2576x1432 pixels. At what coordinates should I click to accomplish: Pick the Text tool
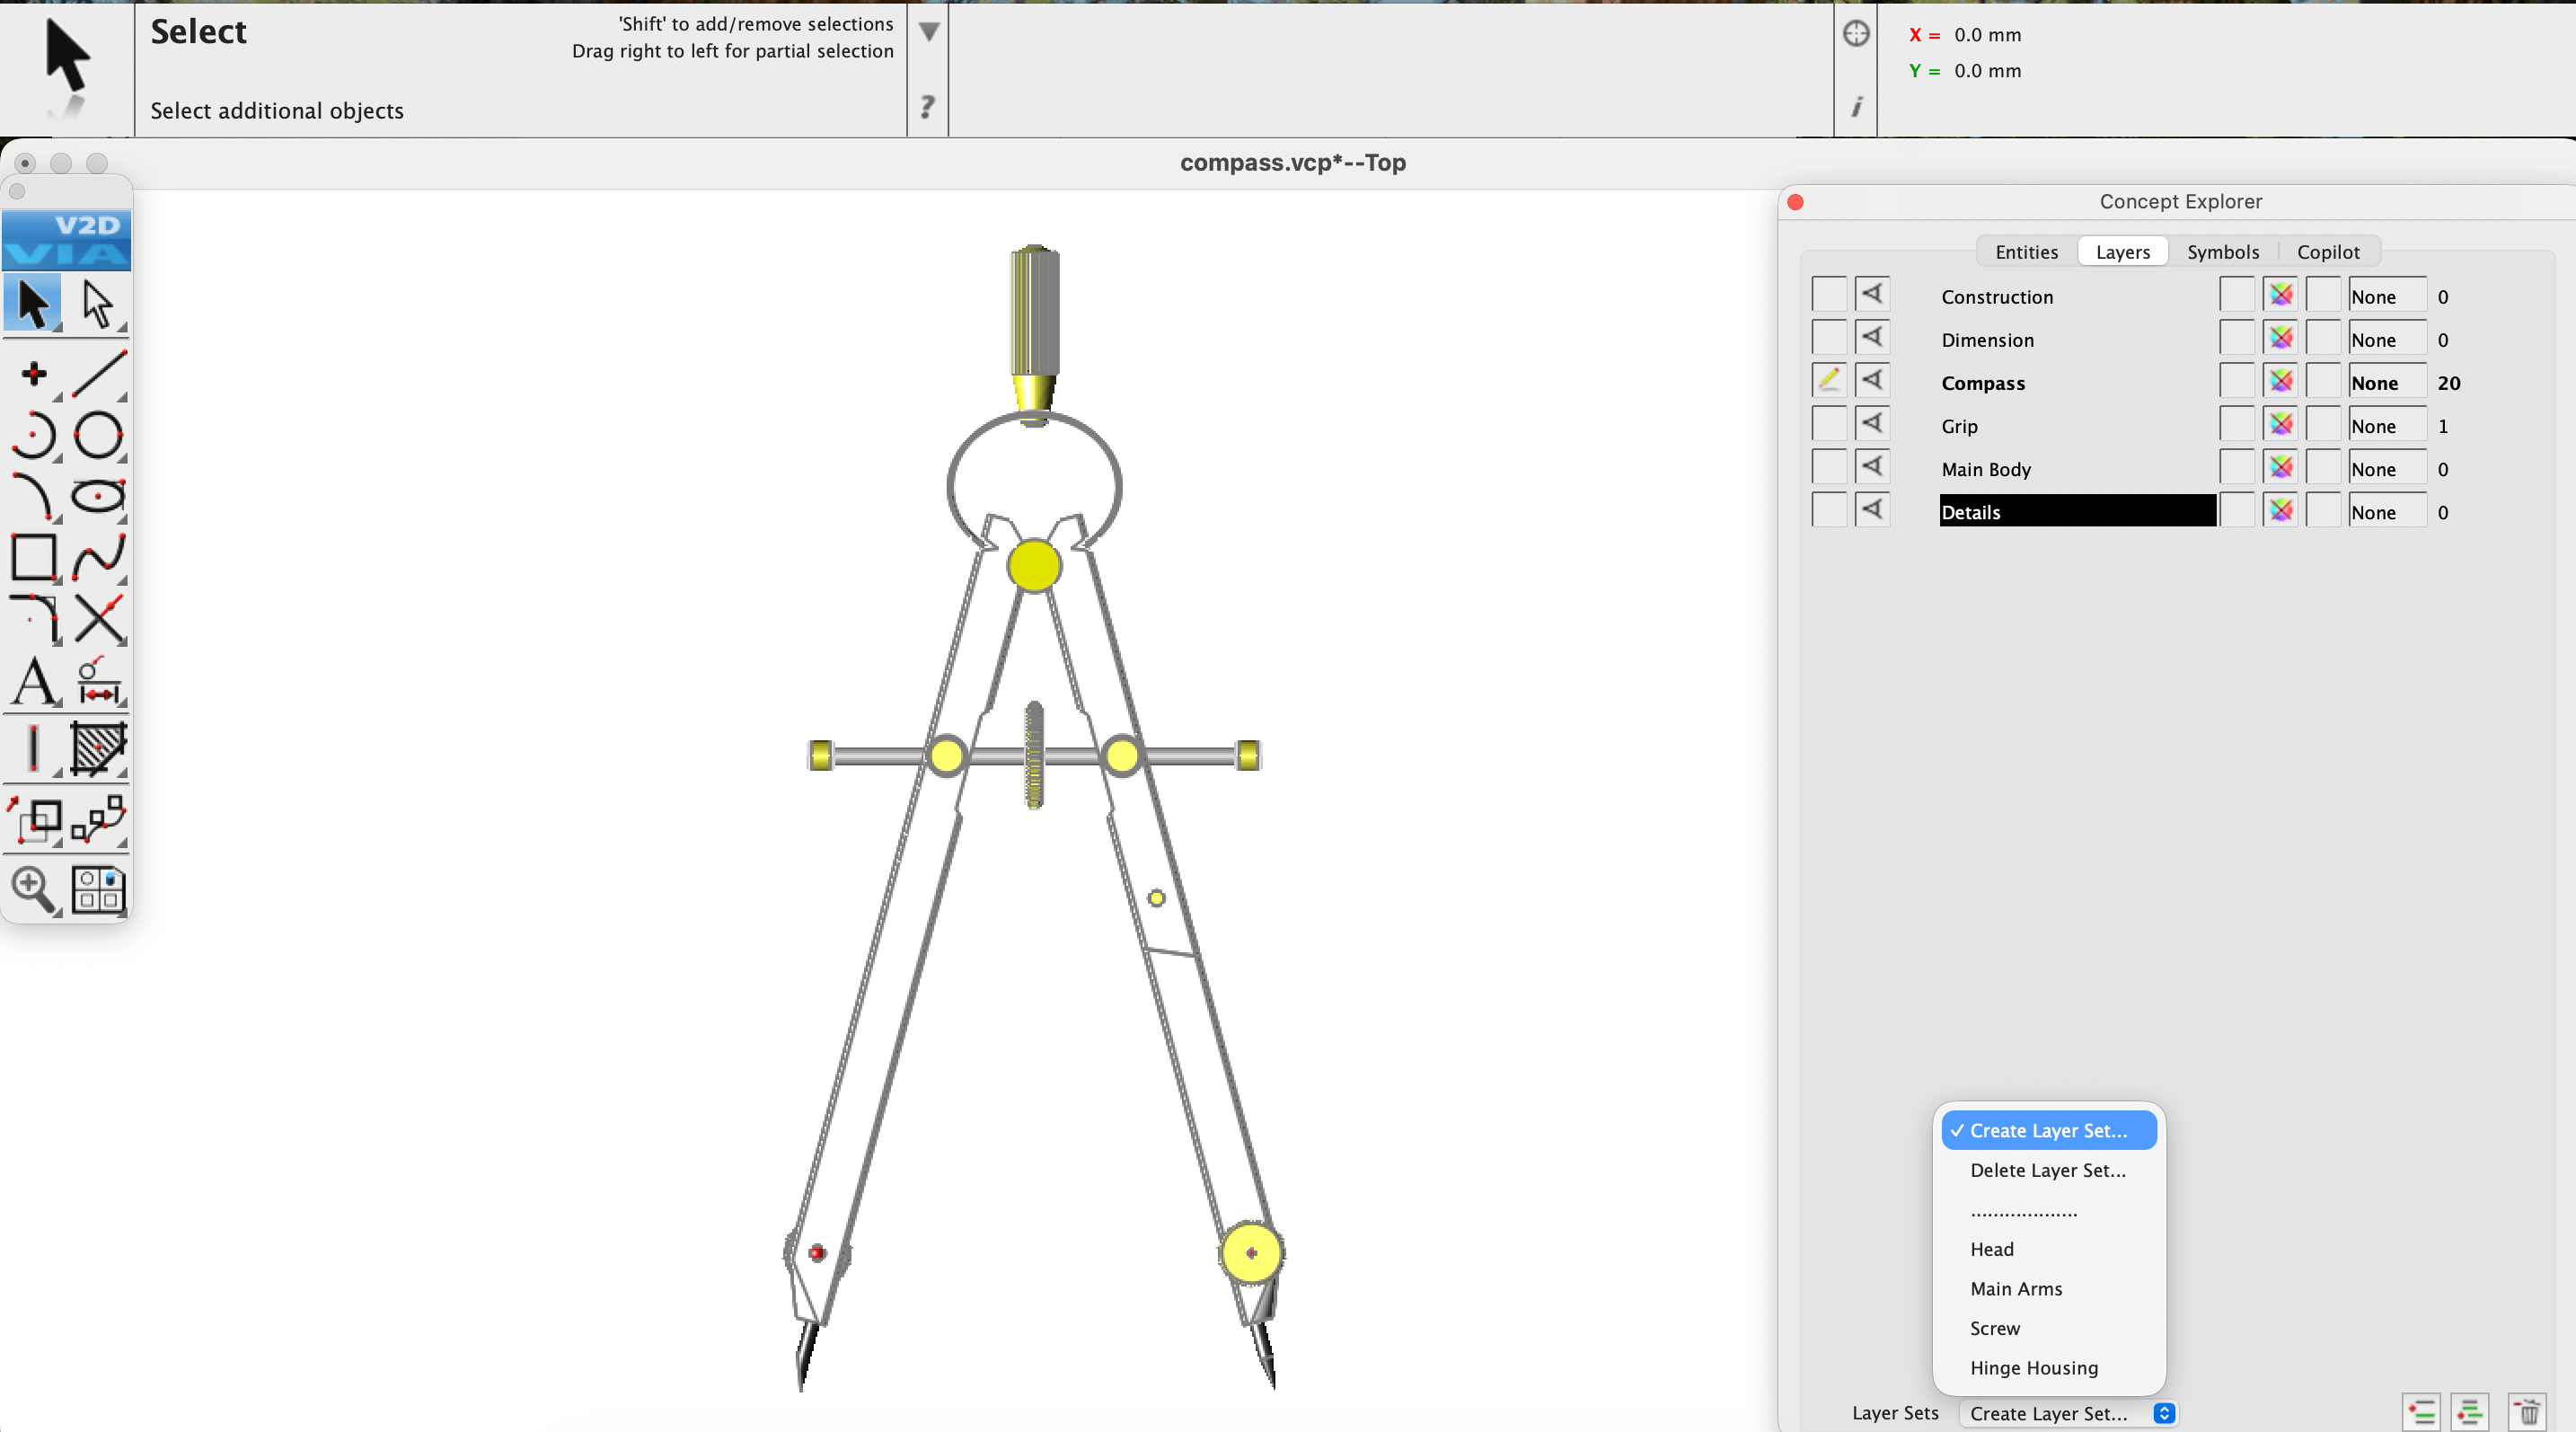(x=33, y=682)
